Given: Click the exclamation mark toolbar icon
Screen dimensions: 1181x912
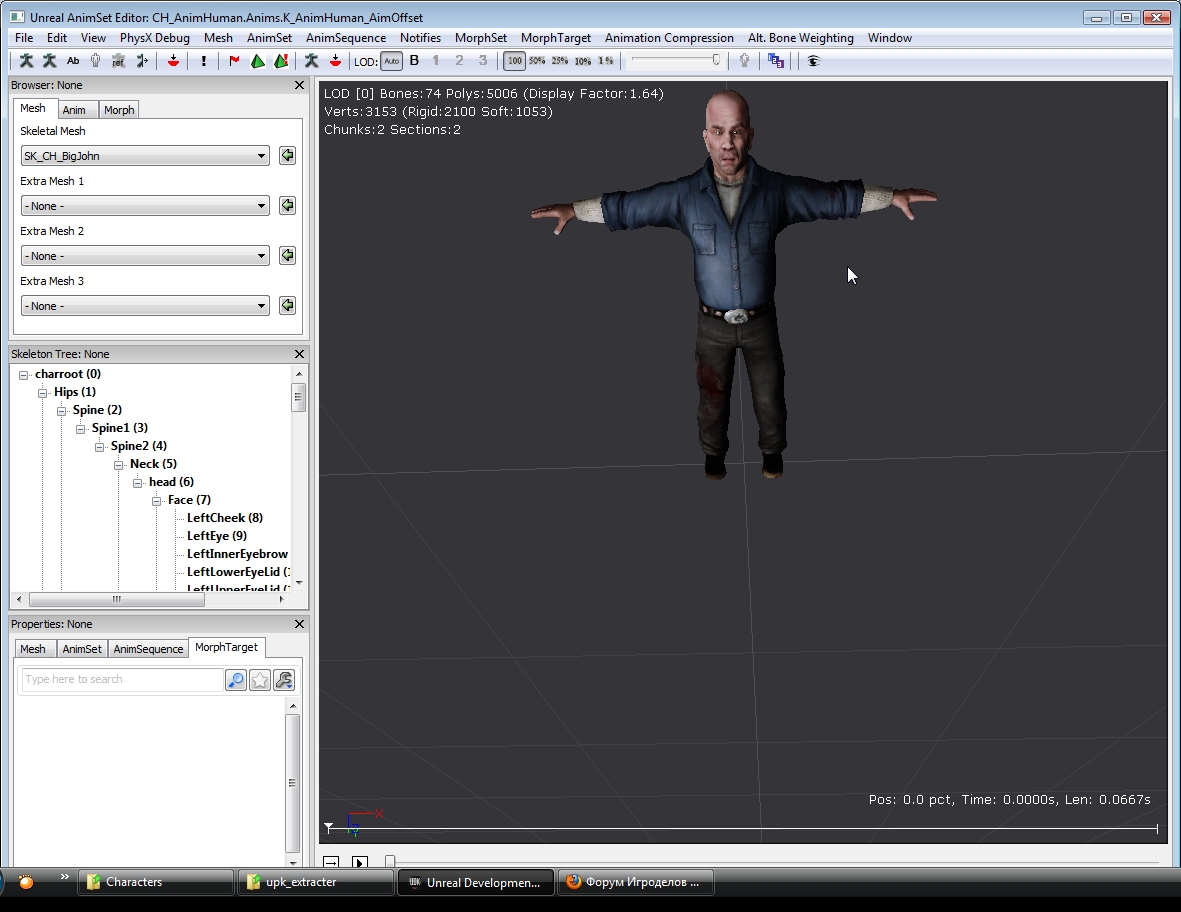Looking at the screenshot, I should coord(204,61).
